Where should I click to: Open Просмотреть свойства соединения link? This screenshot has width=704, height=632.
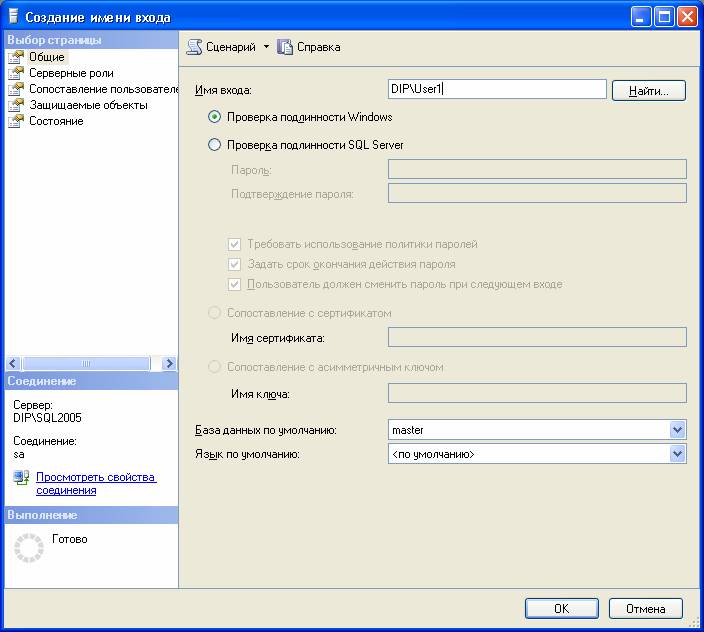[x=95, y=484]
